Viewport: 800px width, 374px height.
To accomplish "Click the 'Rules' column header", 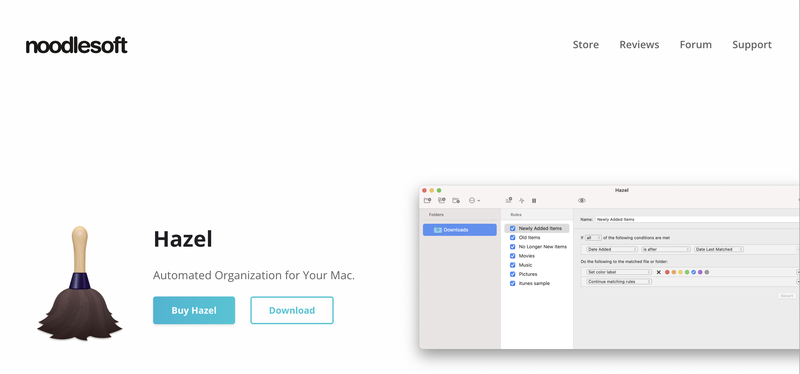I will point(516,215).
